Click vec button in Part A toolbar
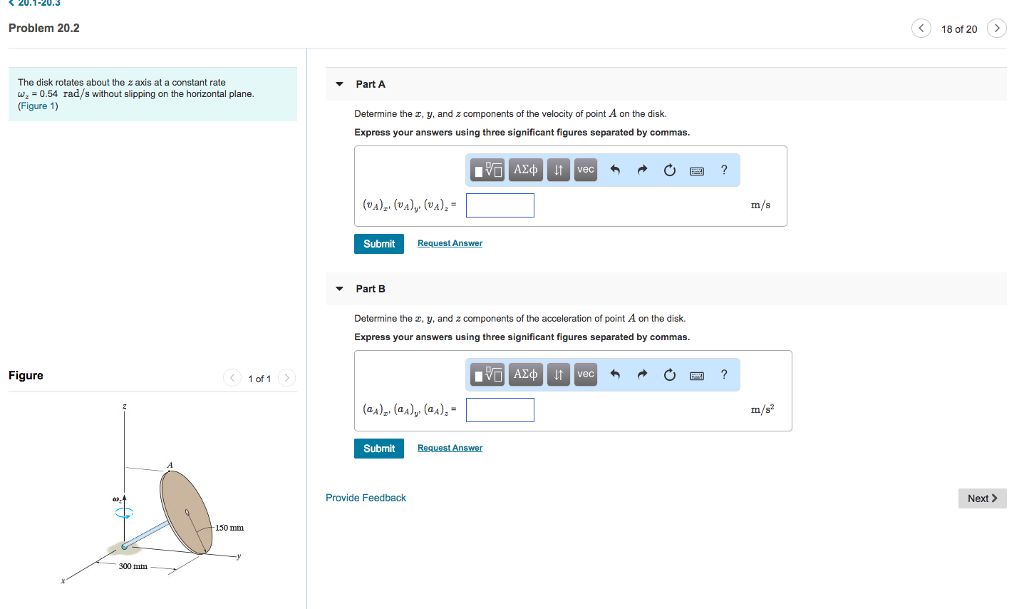This screenshot has height=609, width=1024. coord(586,170)
